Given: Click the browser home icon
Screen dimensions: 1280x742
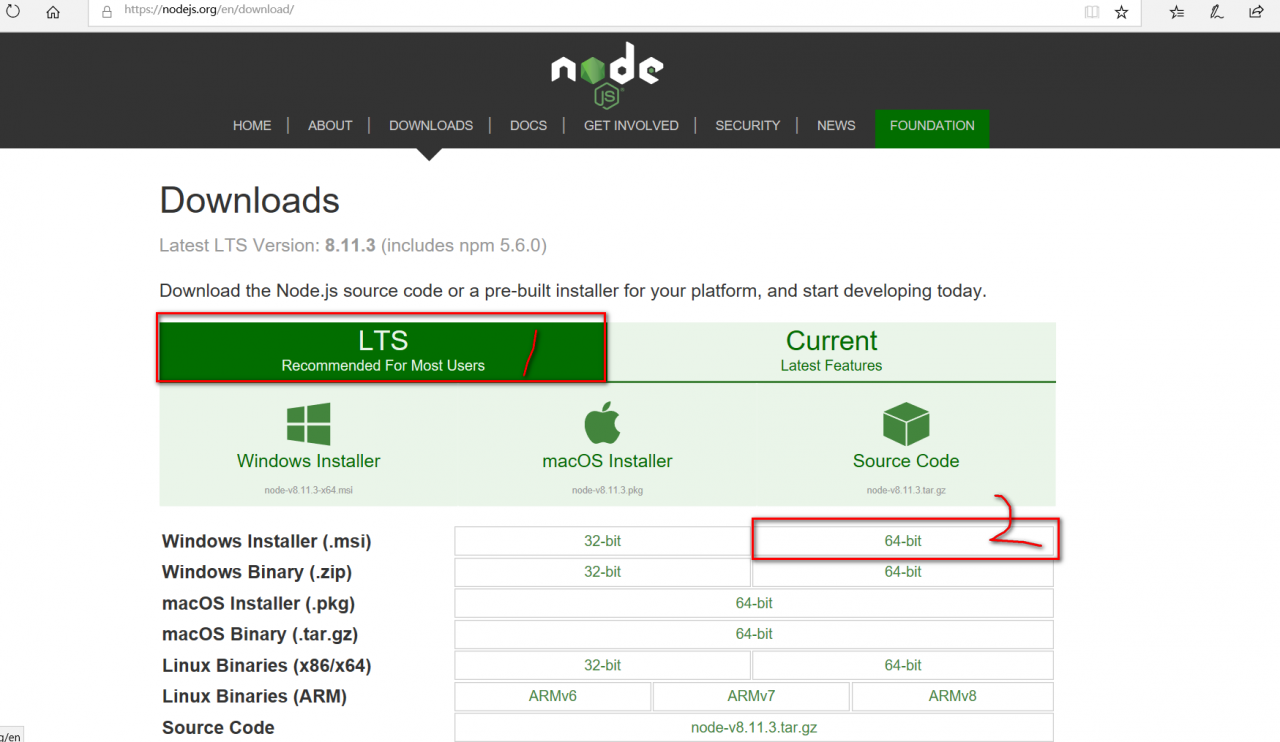Looking at the screenshot, I should point(53,12).
